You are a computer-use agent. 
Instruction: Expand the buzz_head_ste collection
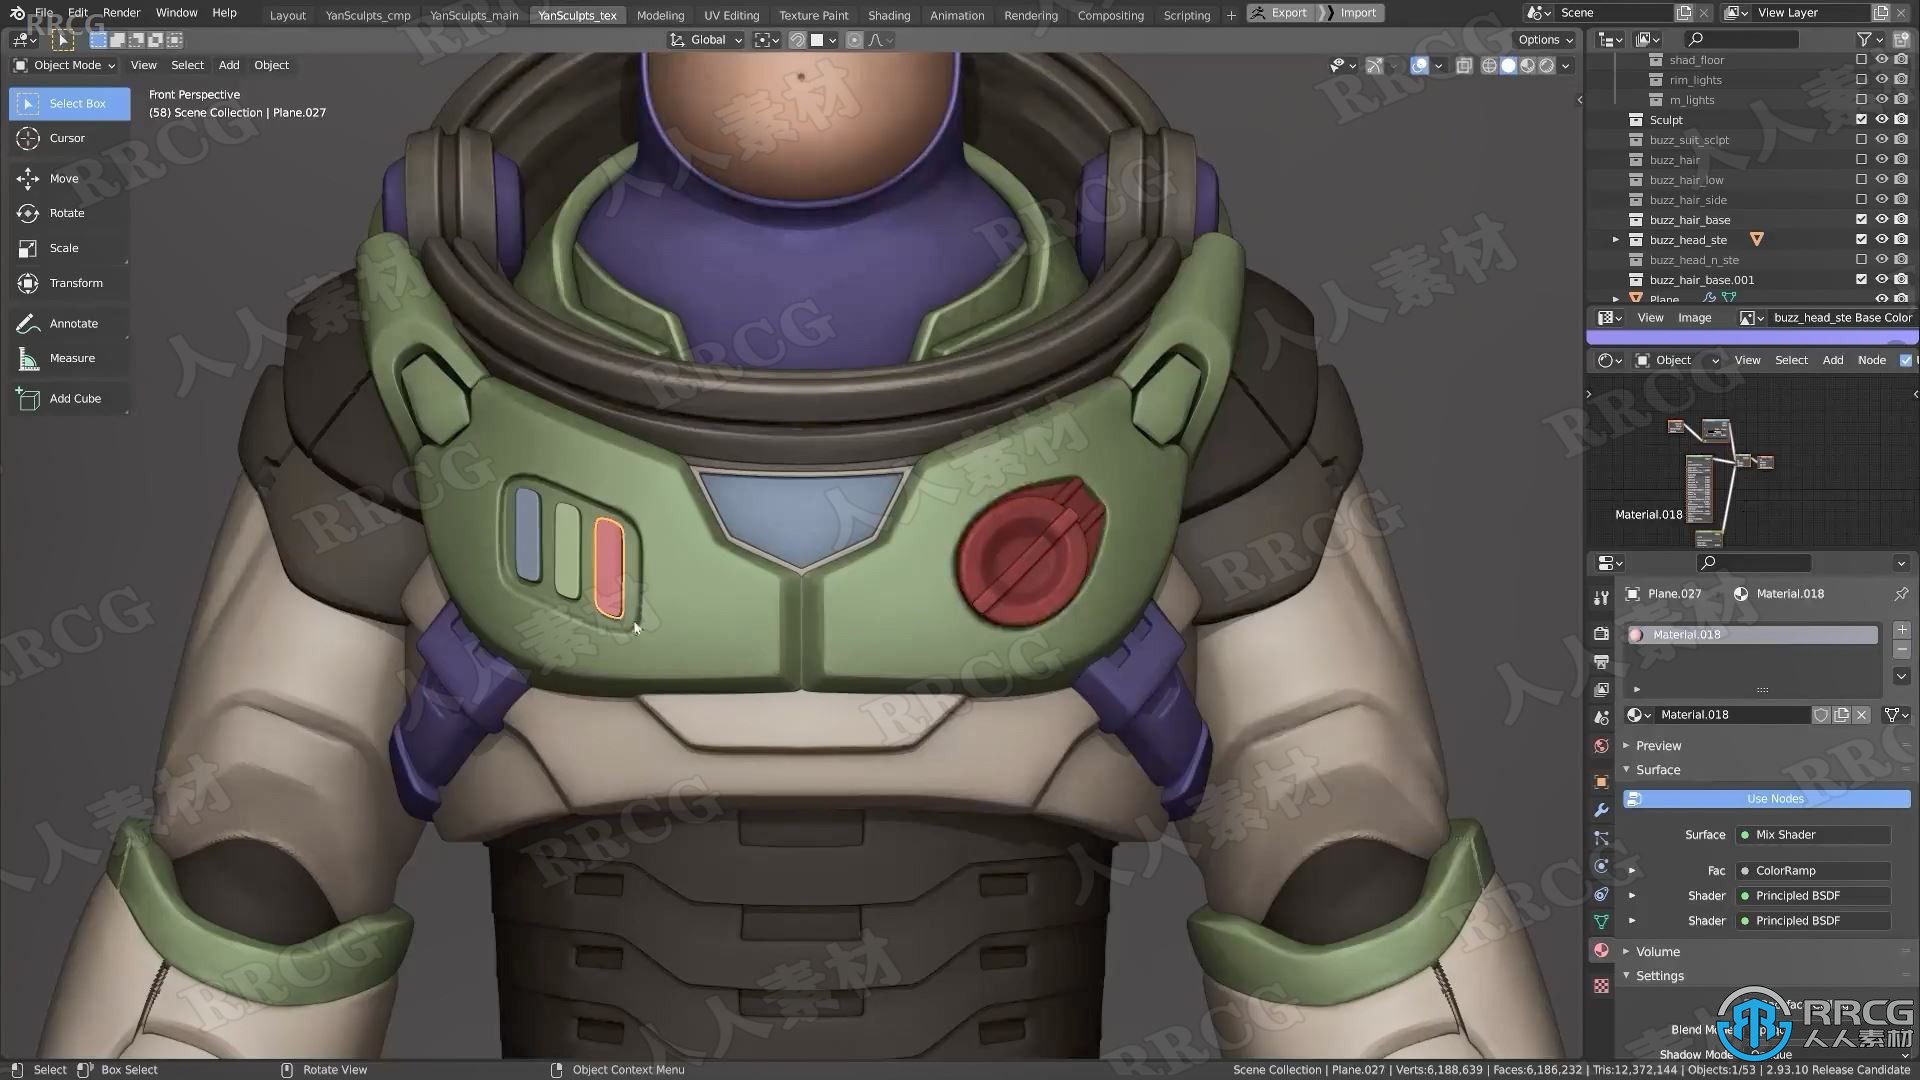tap(1616, 240)
